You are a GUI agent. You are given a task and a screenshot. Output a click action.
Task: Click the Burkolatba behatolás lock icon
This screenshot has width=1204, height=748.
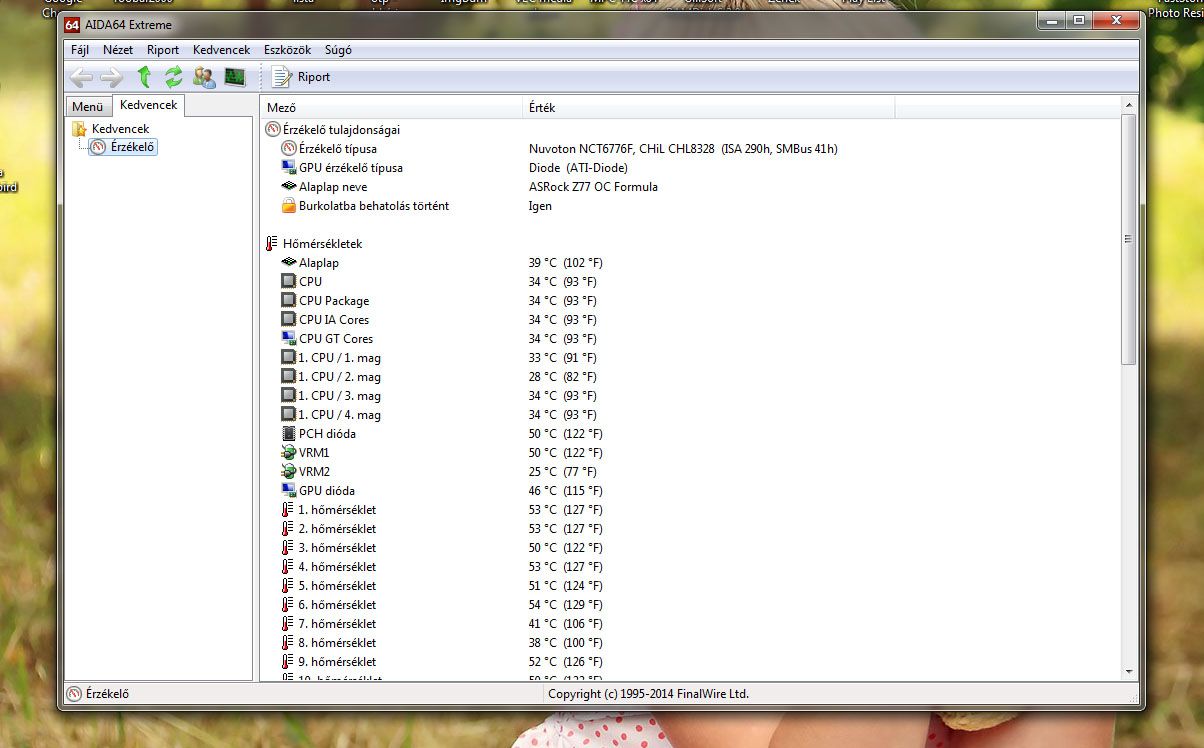(289, 205)
